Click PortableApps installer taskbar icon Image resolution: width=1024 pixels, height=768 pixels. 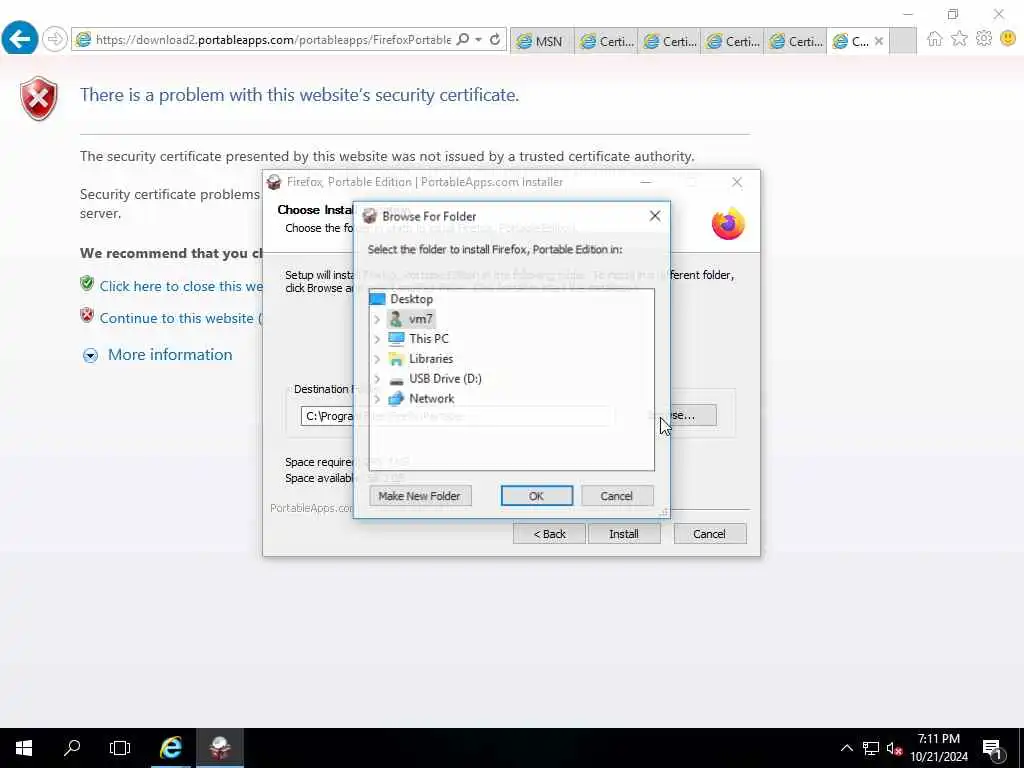pyautogui.click(x=220, y=748)
